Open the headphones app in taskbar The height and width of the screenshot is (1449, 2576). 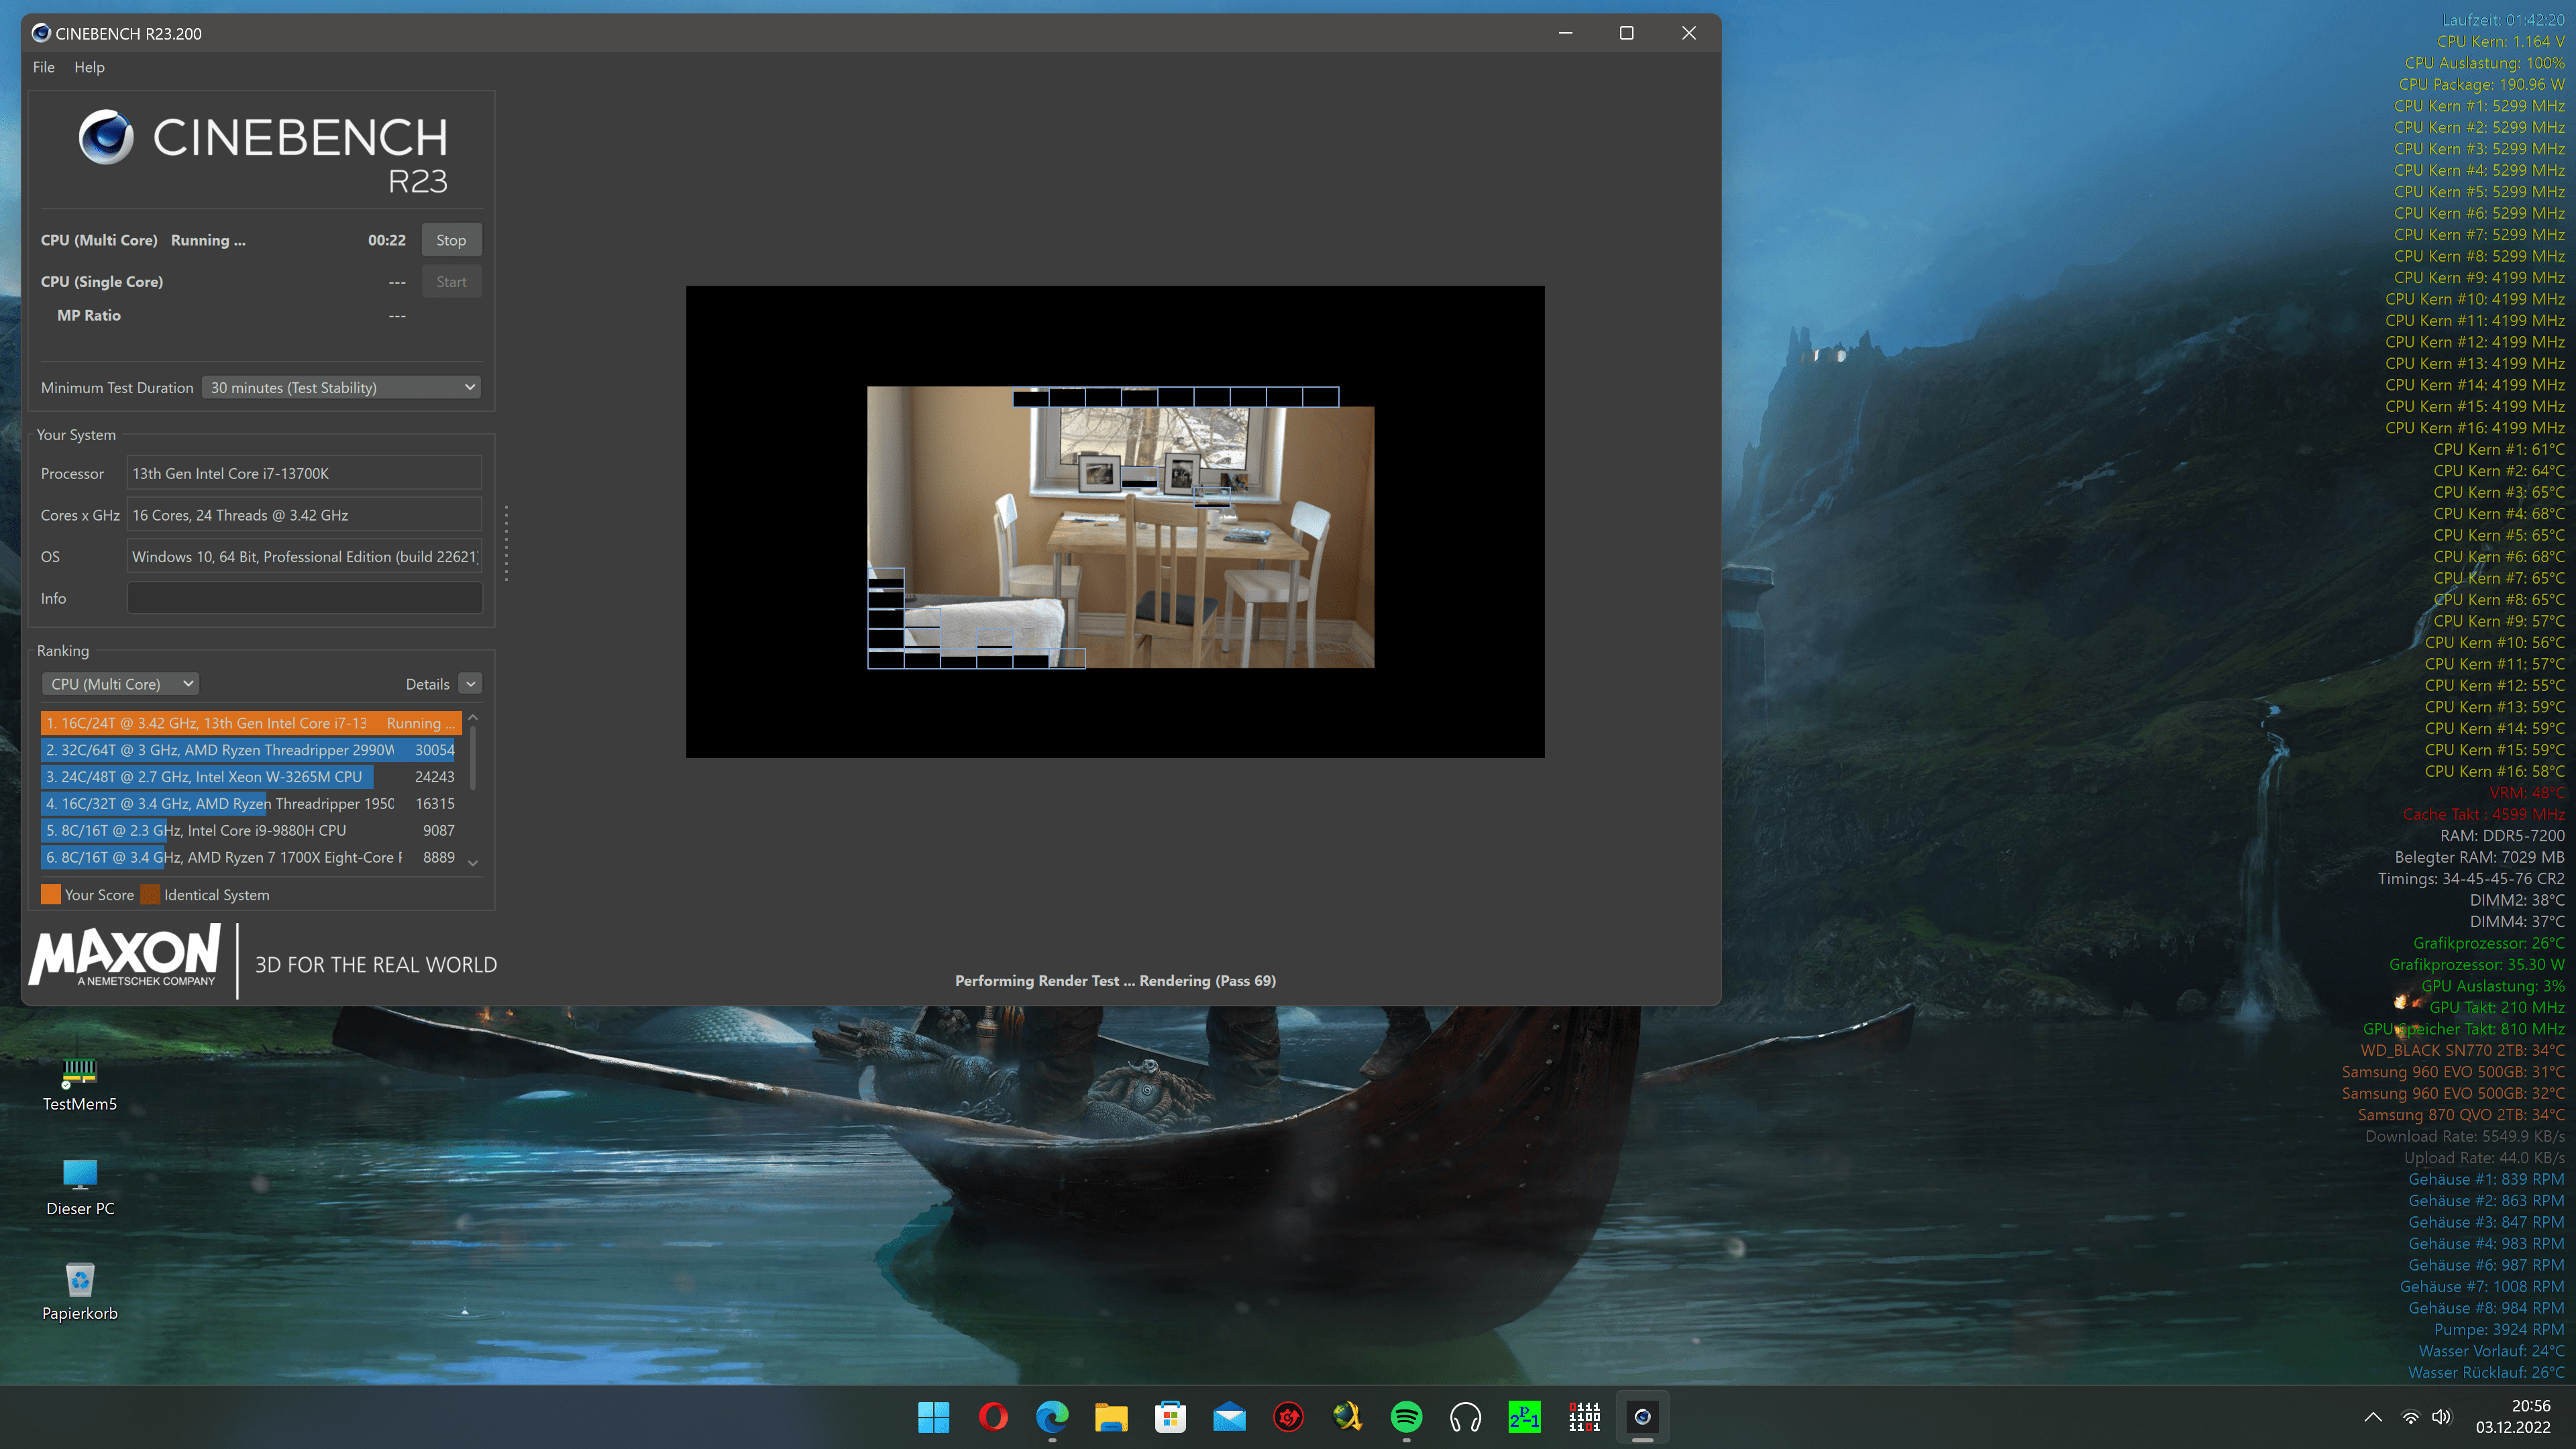coord(1465,1416)
